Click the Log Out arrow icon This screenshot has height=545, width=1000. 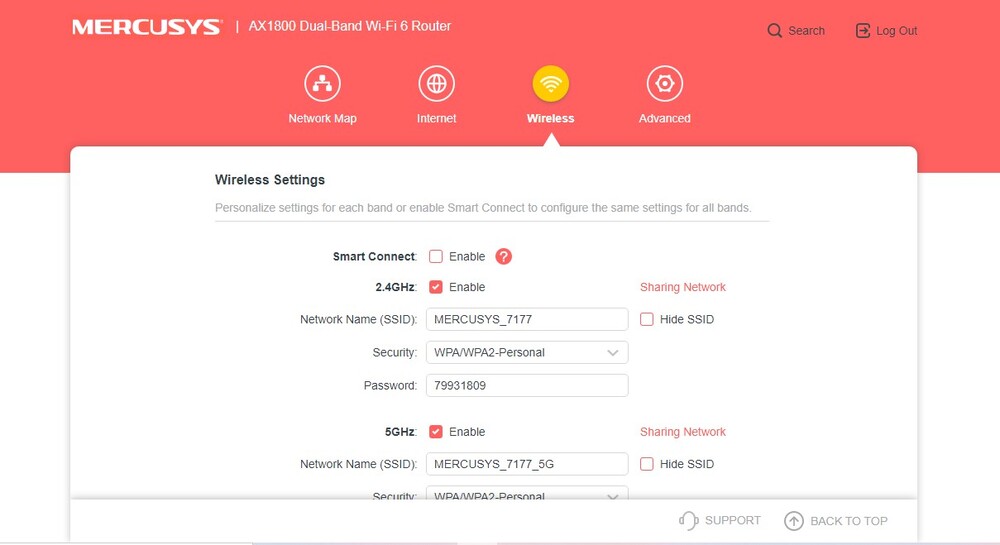tap(862, 31)
